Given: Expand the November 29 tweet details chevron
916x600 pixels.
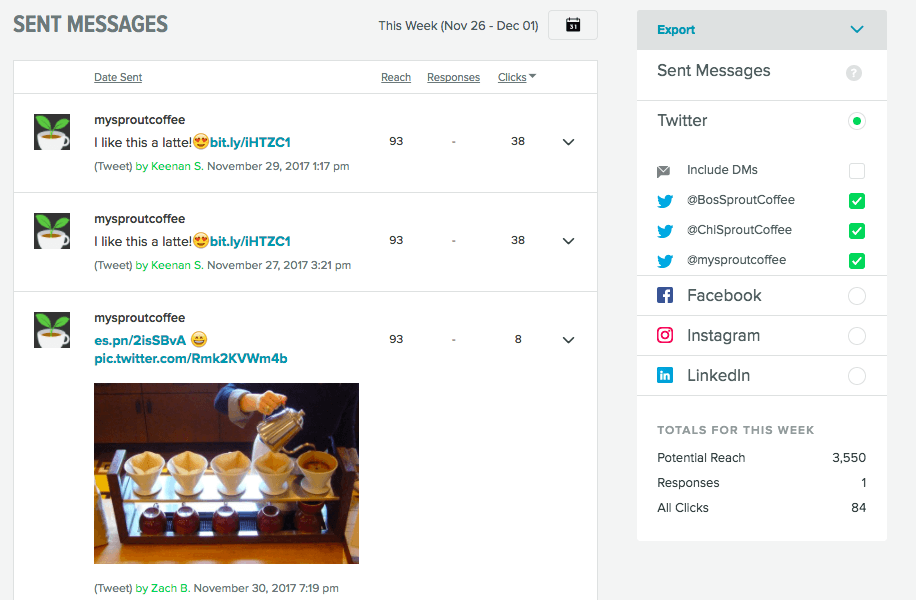Looking at the screenshot, I should pos(568,142).
